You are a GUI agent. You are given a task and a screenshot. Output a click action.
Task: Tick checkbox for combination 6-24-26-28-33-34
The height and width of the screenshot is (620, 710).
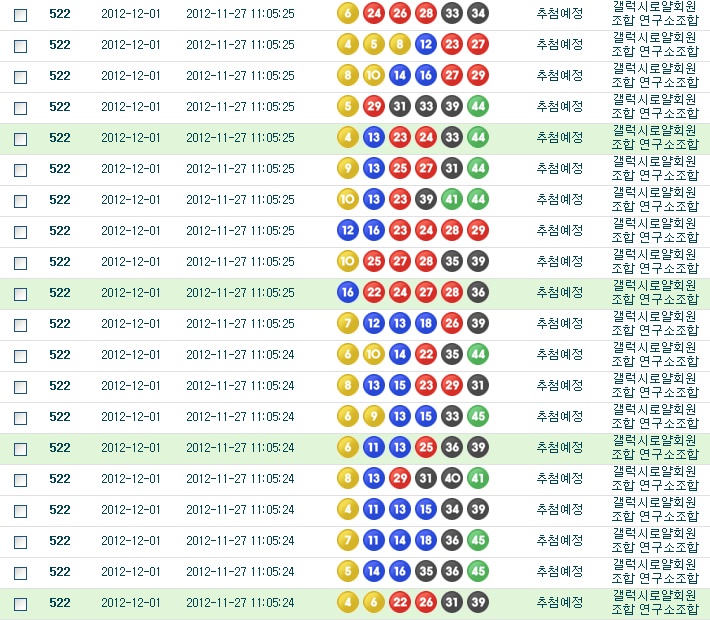click(20, 15)
